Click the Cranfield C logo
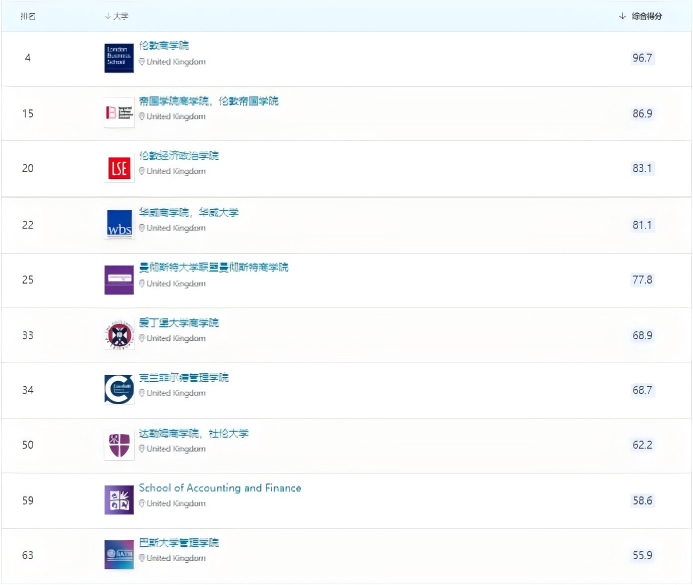Screen dimensions: 693x585 point(119,390)
